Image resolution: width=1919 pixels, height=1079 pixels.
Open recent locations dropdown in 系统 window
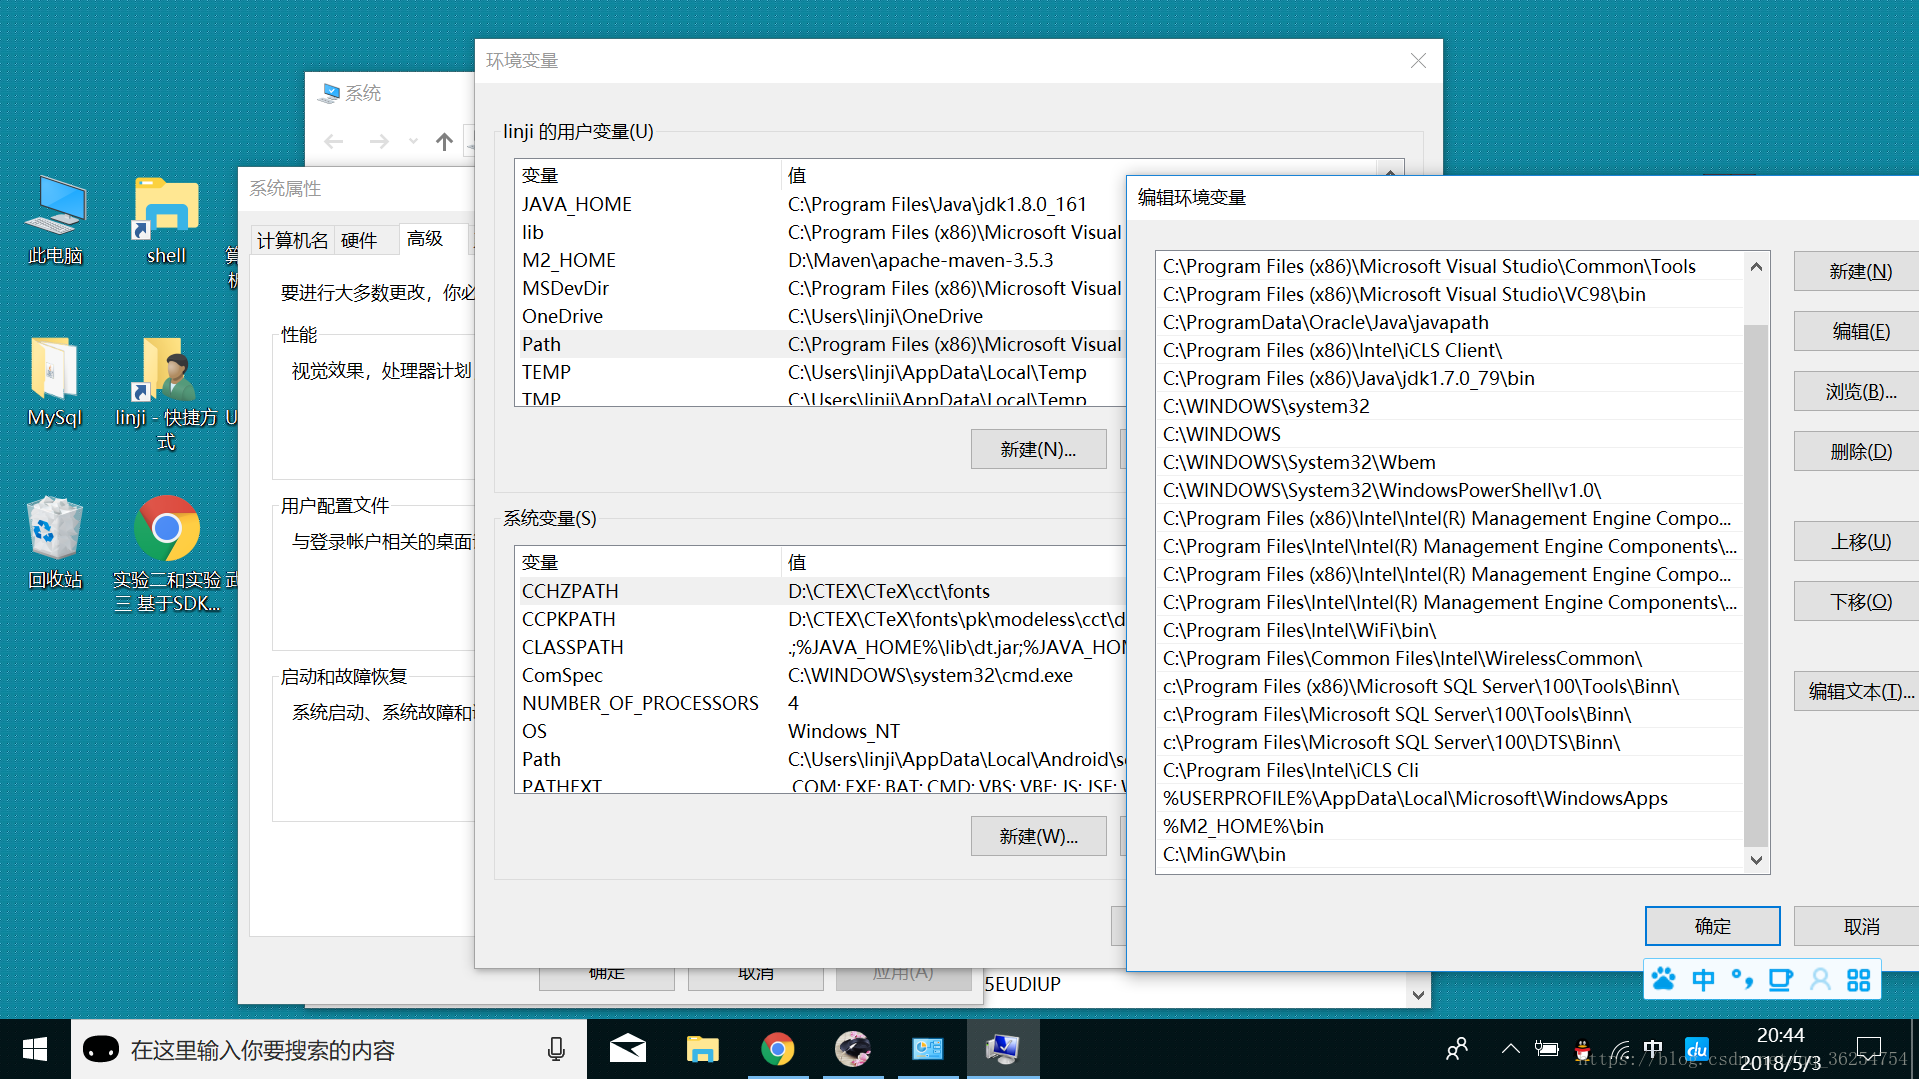pyautogui.click(x=413, y=141)
